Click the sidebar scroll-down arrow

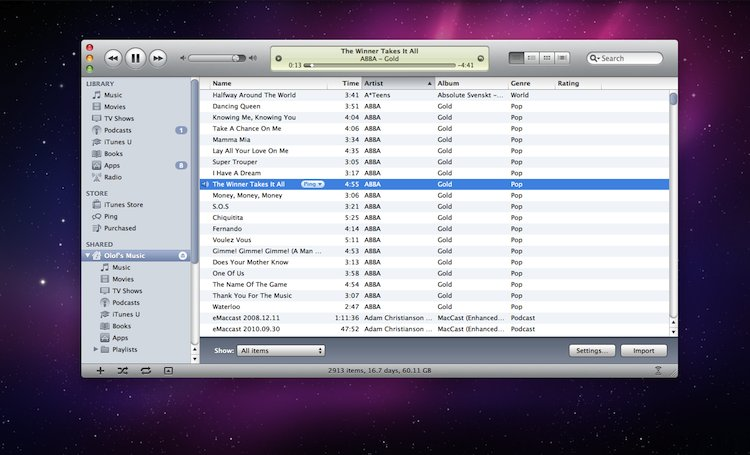[x=195, y=359]
